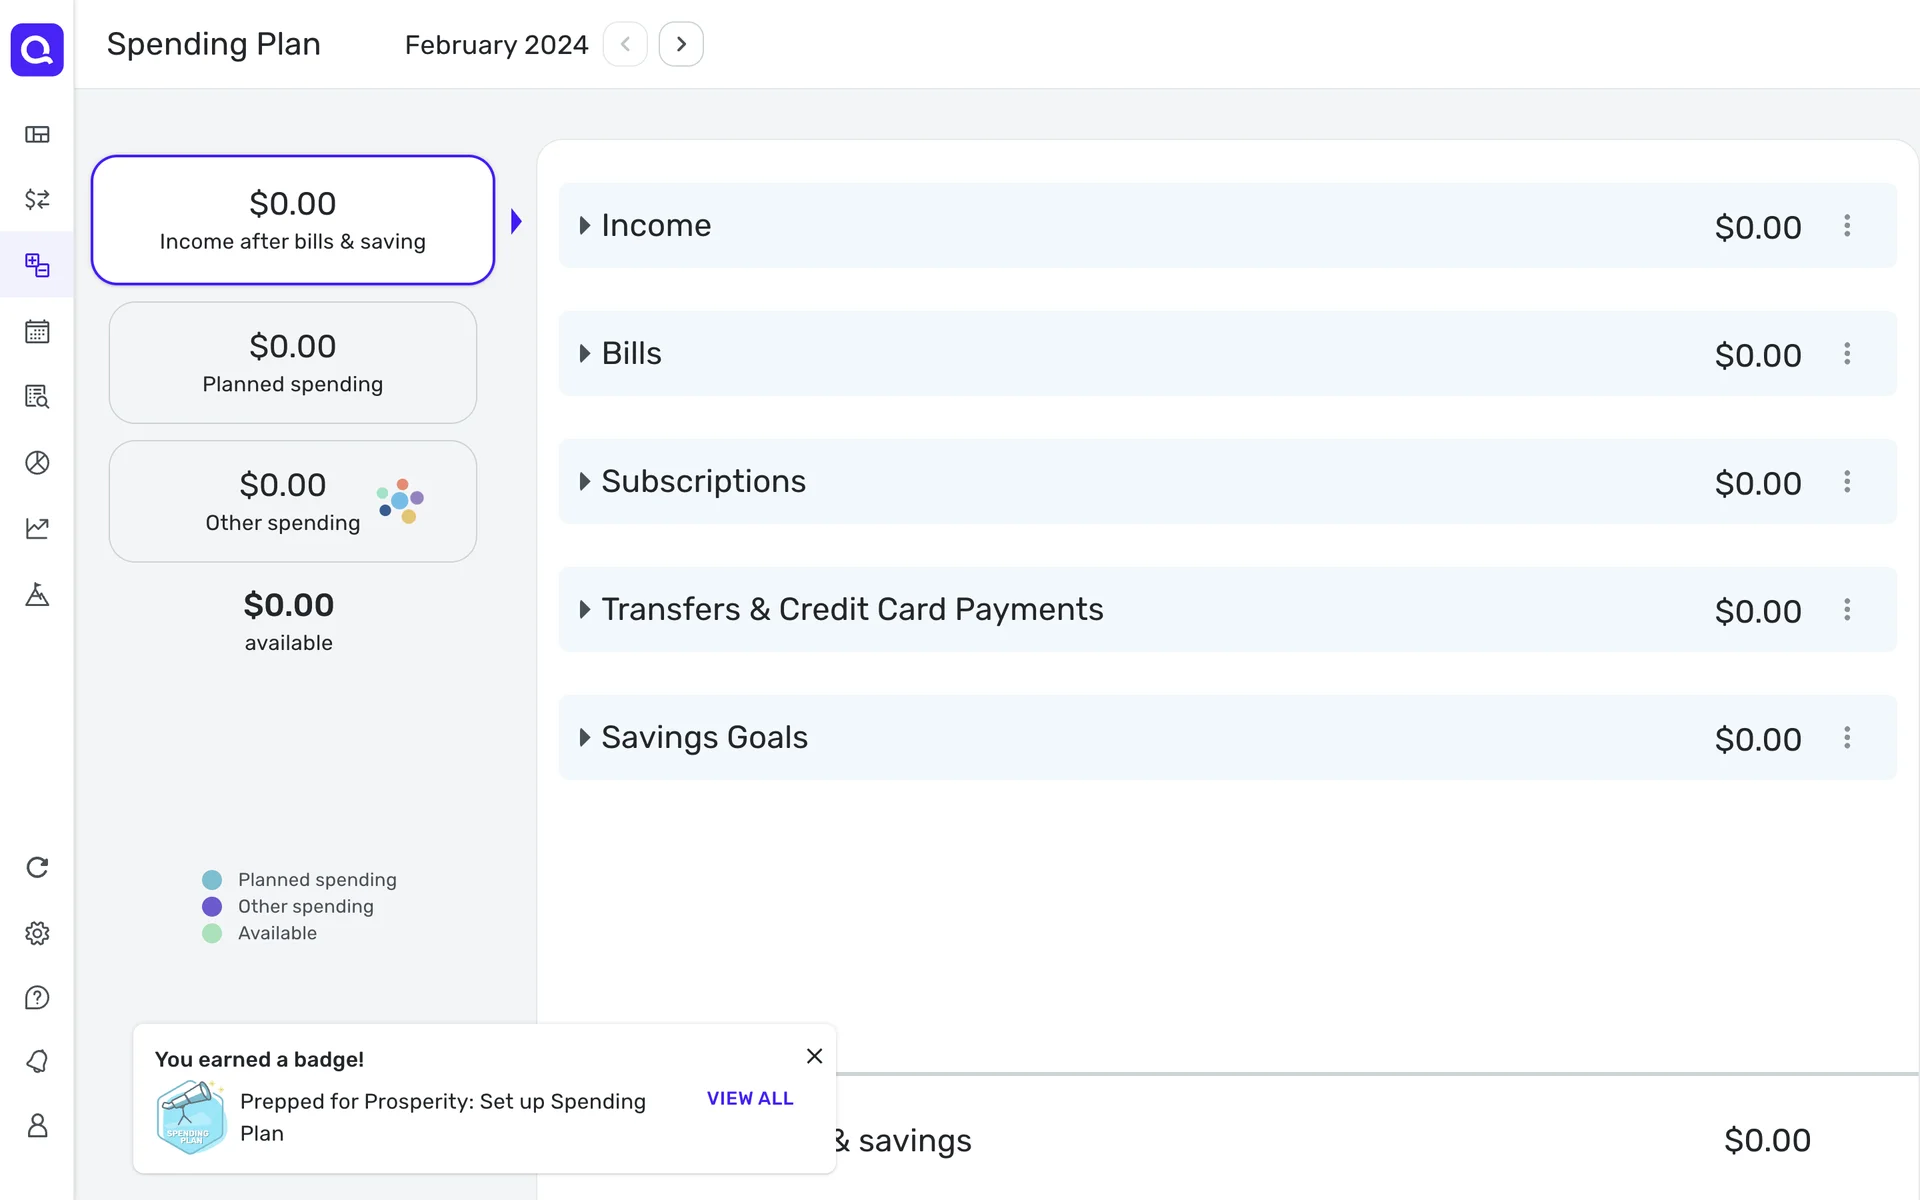Open the transactions sidebar icon
1920x1200 pixels.
click(x=37, y=199)
